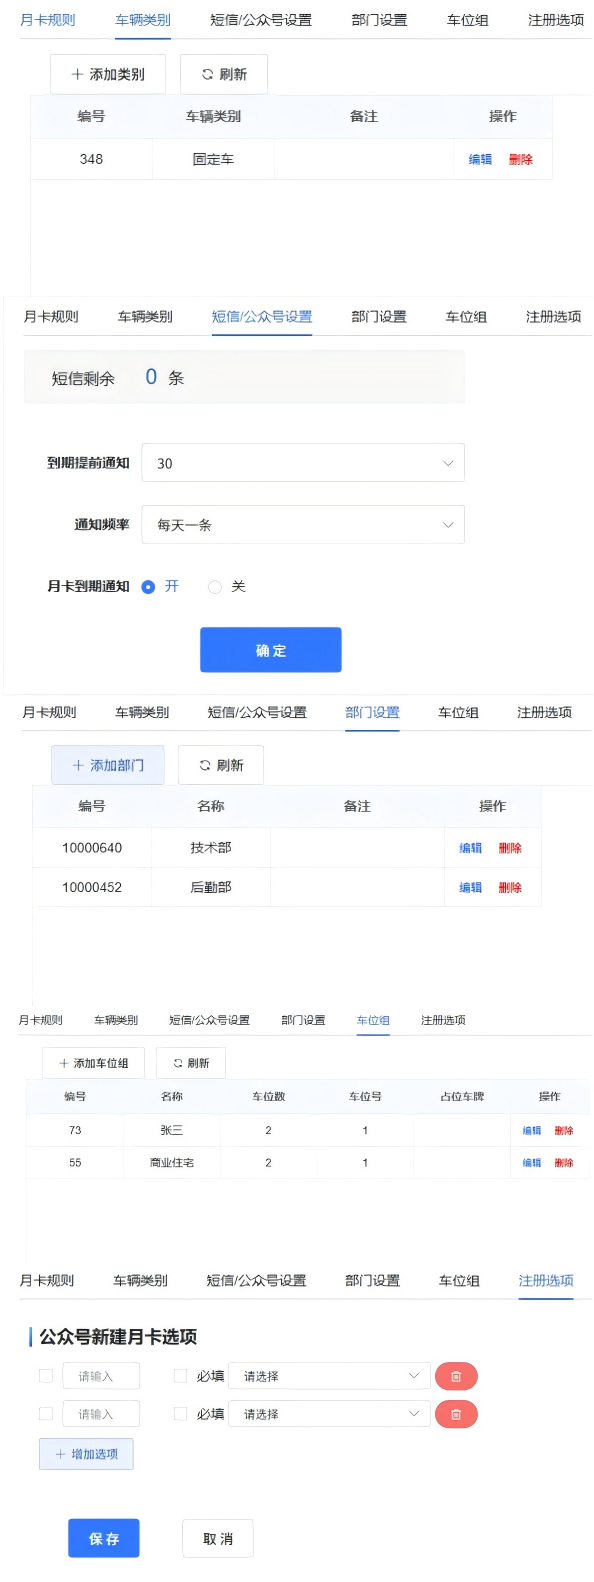The height and width of the screenshot is (1582, 594).
Task: Select the highlighted 短信/公众号设置 tab
Action: pos(262,317)
